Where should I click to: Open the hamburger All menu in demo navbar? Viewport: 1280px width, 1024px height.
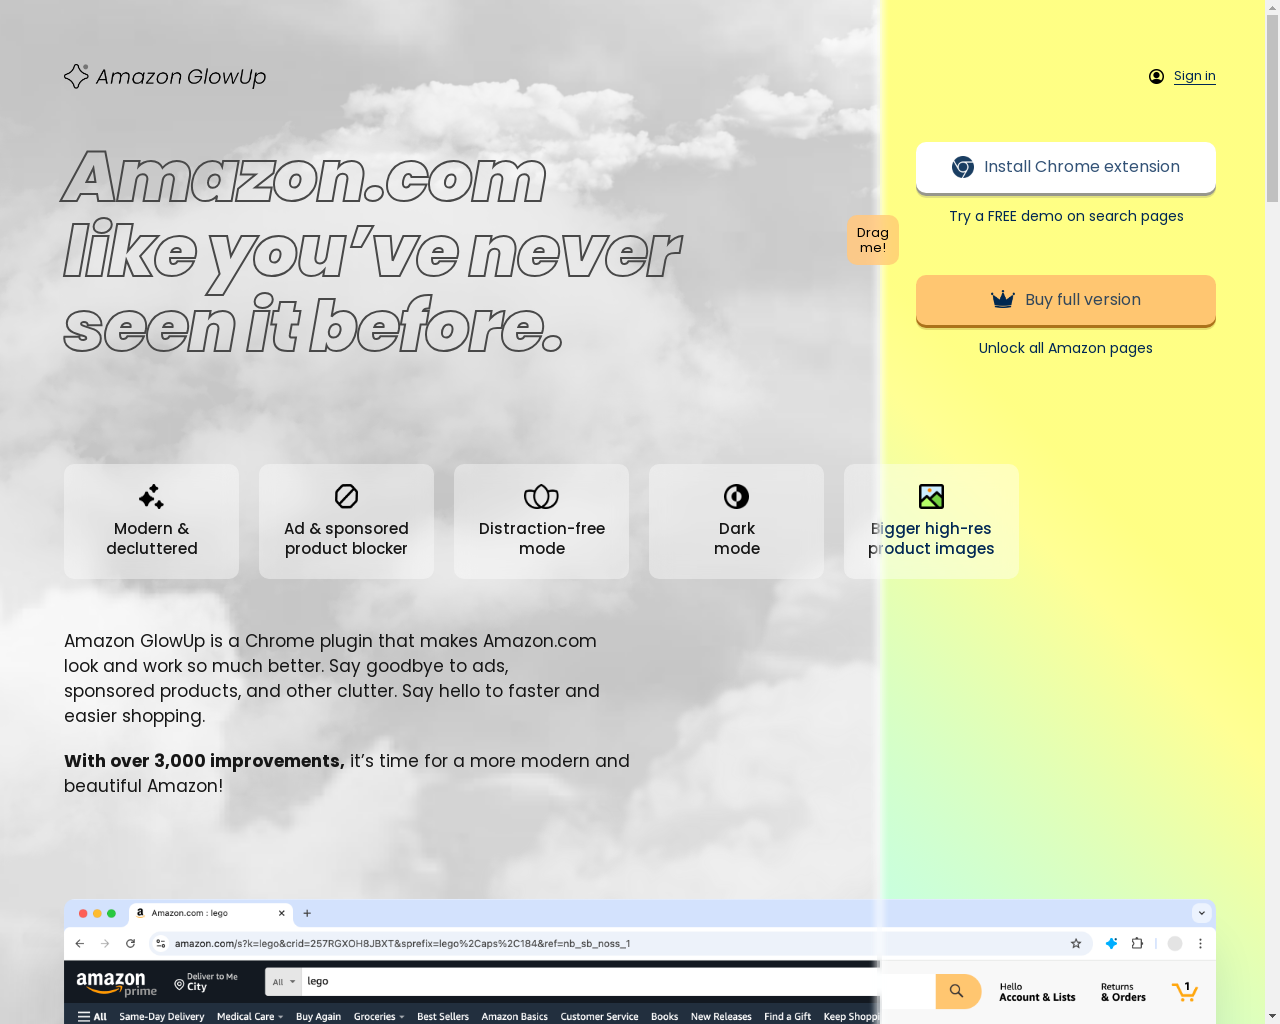coord(92,1016)
